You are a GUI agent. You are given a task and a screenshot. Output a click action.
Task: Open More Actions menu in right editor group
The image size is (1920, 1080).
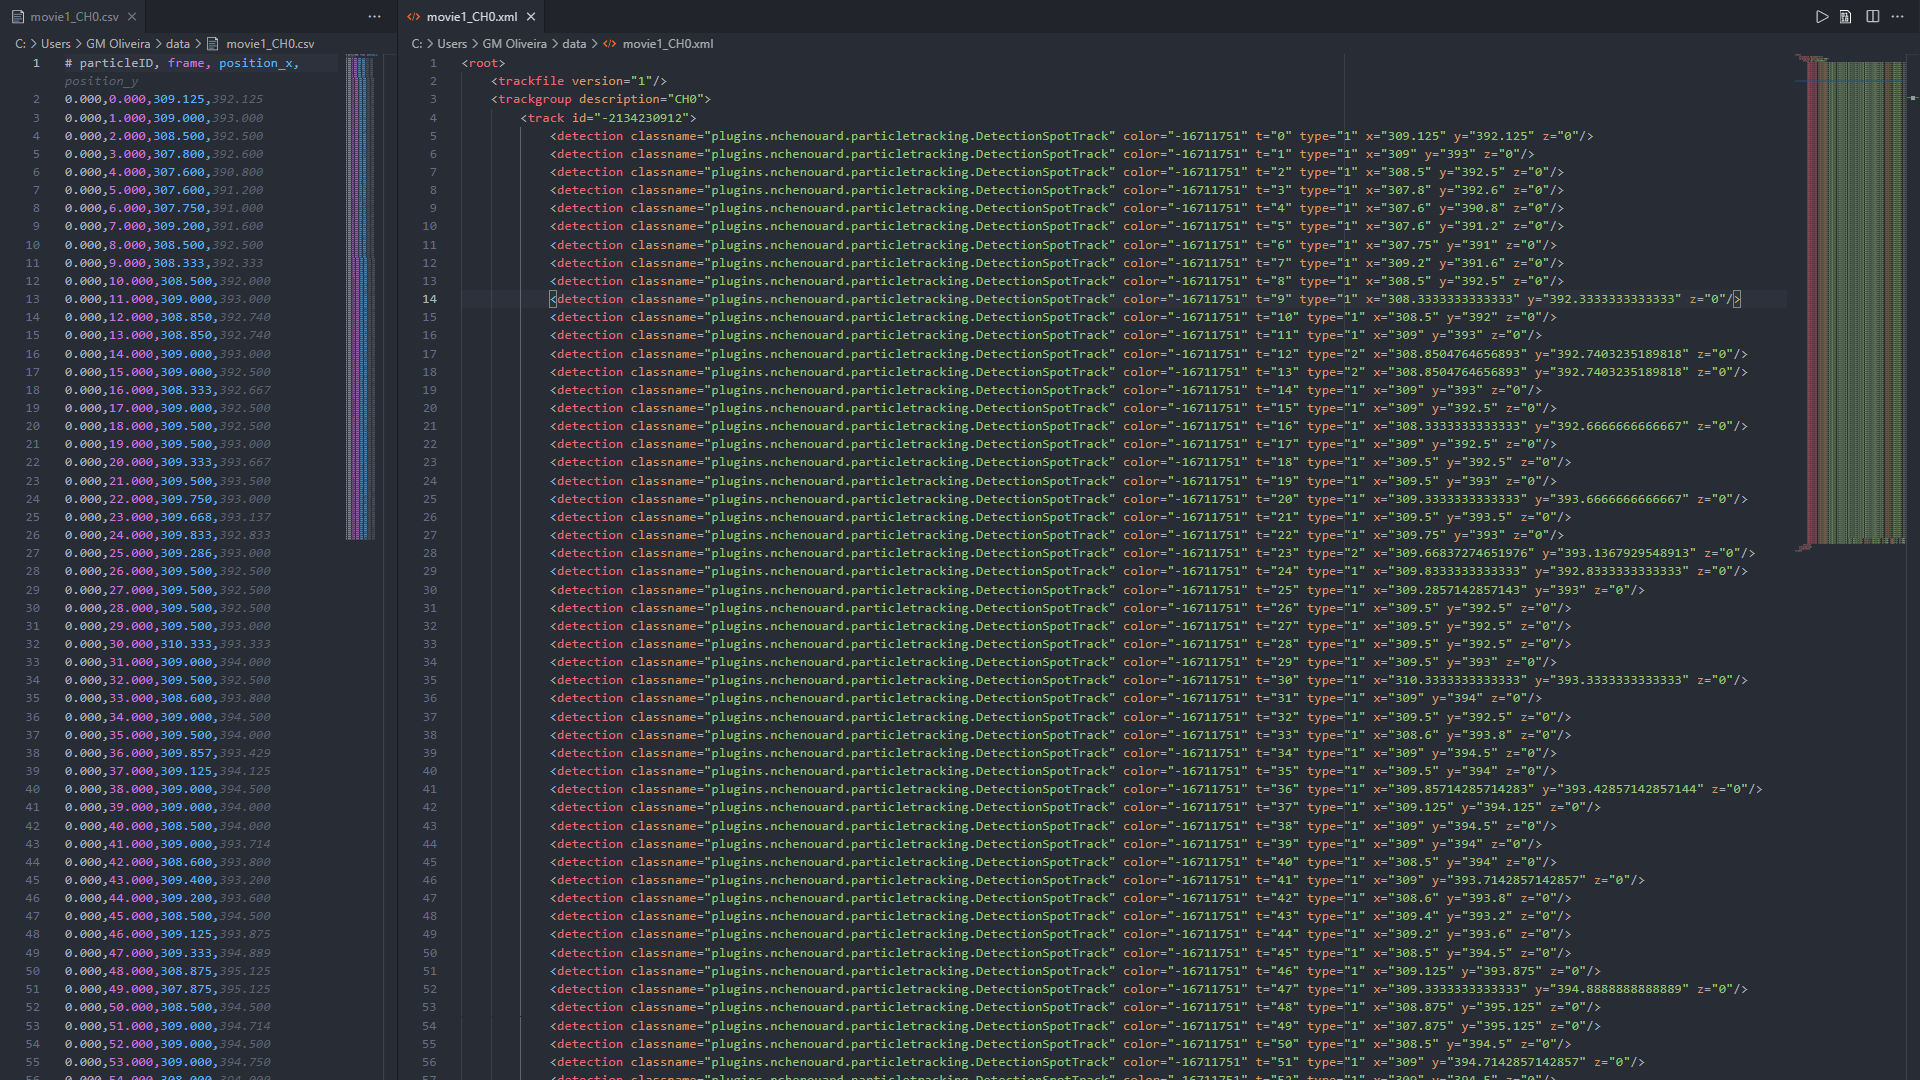(x=1897, y=17)
